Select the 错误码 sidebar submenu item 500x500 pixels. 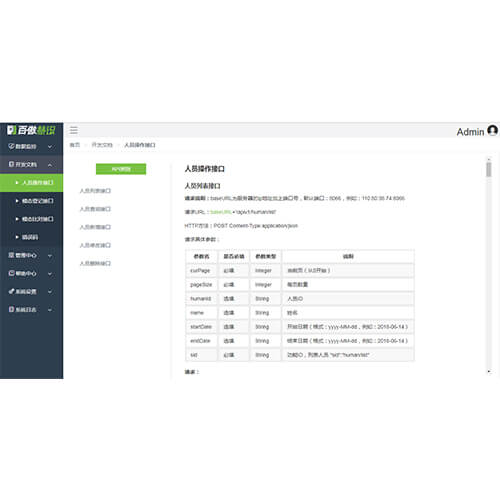tap(31, 237)
